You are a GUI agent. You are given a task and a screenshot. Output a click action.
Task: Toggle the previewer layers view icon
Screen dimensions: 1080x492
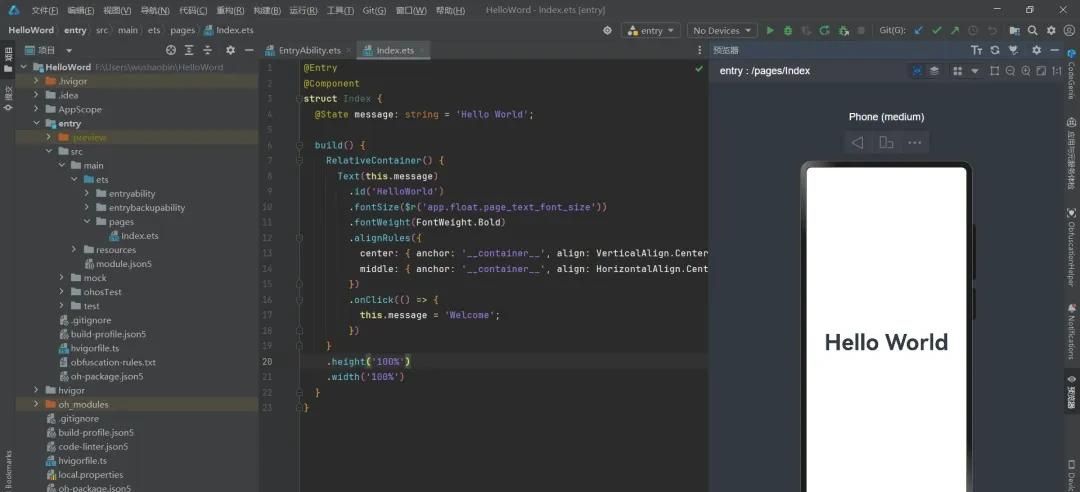pyautogui.click(x=934, y=71)
